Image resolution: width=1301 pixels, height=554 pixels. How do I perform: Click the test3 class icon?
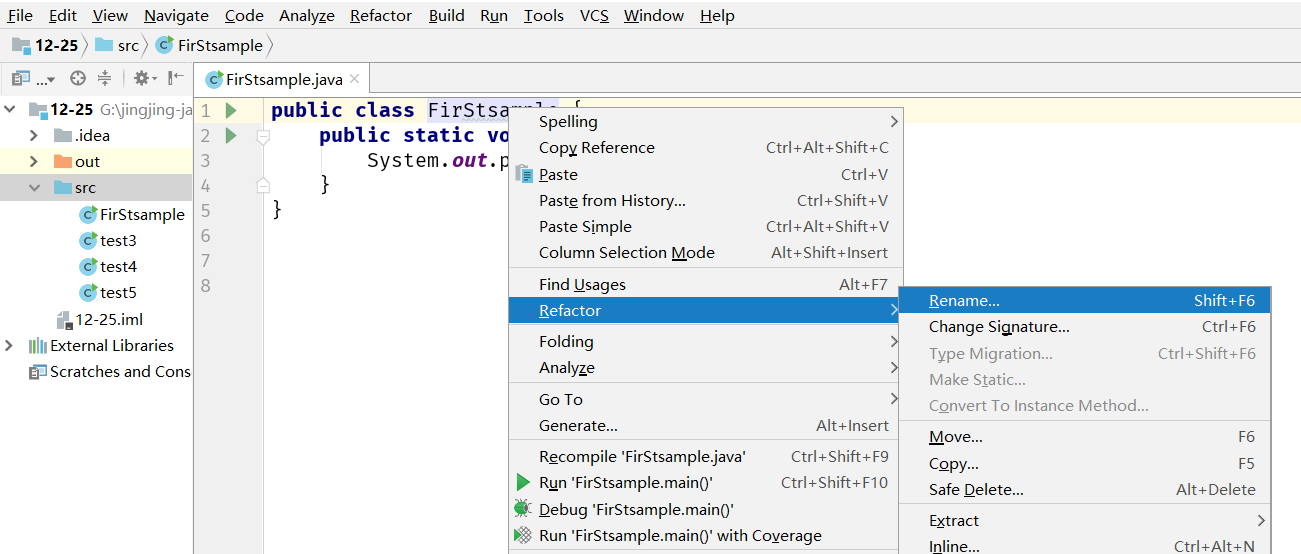coord(88,241)
